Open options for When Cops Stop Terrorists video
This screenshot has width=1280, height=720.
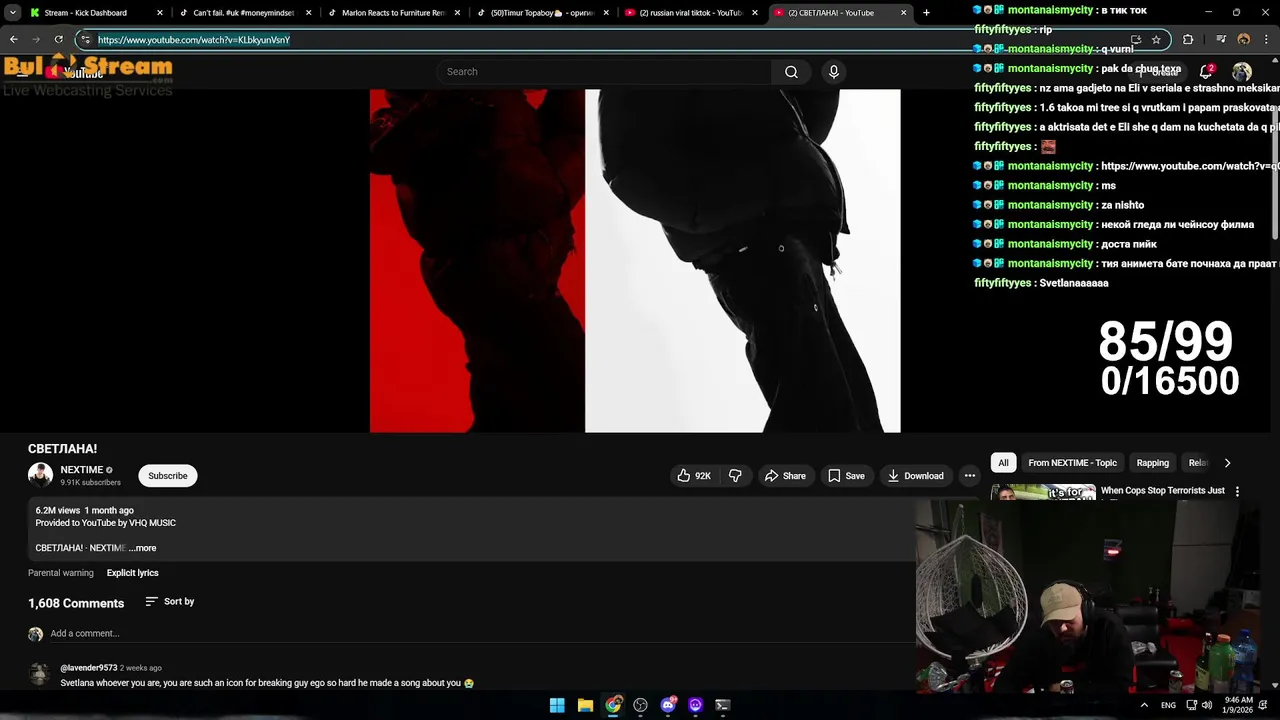[1237, 492]
